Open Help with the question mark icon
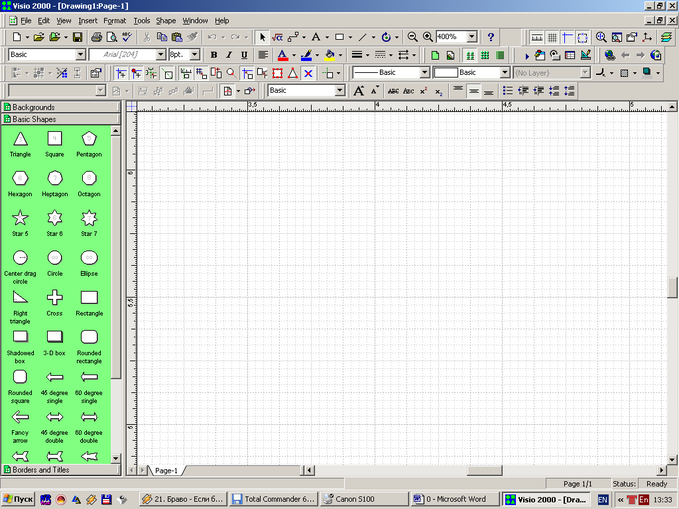 (x=490, y=37)
